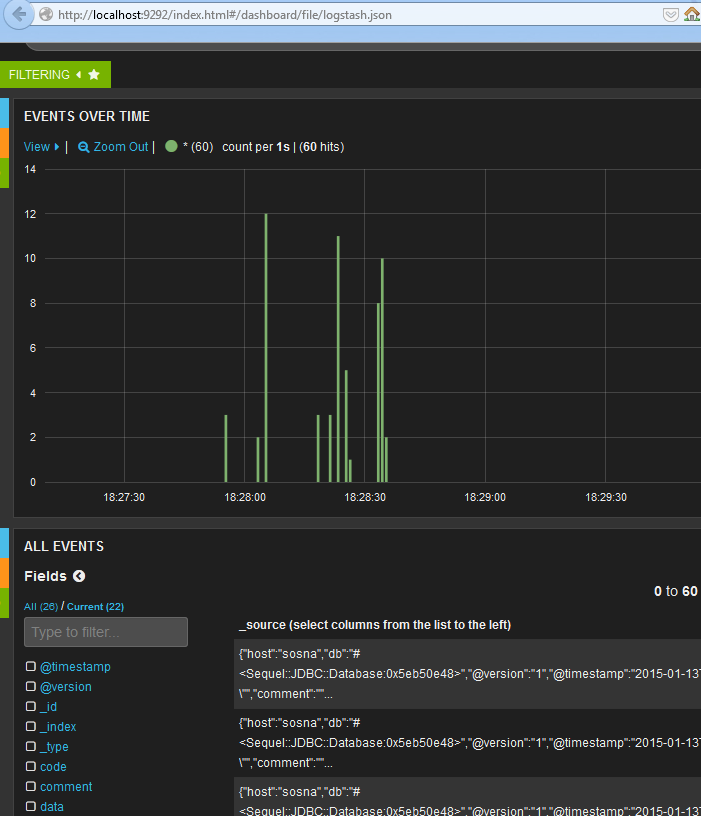The height and width of the screenshot is (816, 701).
Task: Check the _id field checkbox
Action: 31,706
